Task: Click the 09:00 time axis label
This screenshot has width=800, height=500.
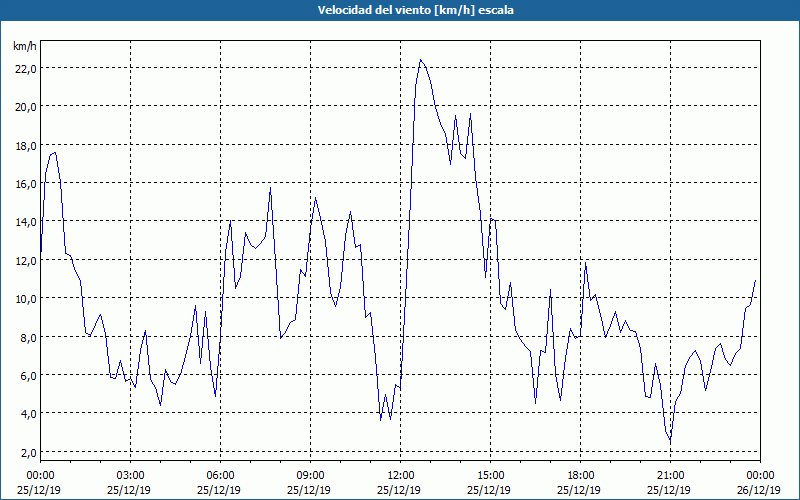Action: pos(310,476)
